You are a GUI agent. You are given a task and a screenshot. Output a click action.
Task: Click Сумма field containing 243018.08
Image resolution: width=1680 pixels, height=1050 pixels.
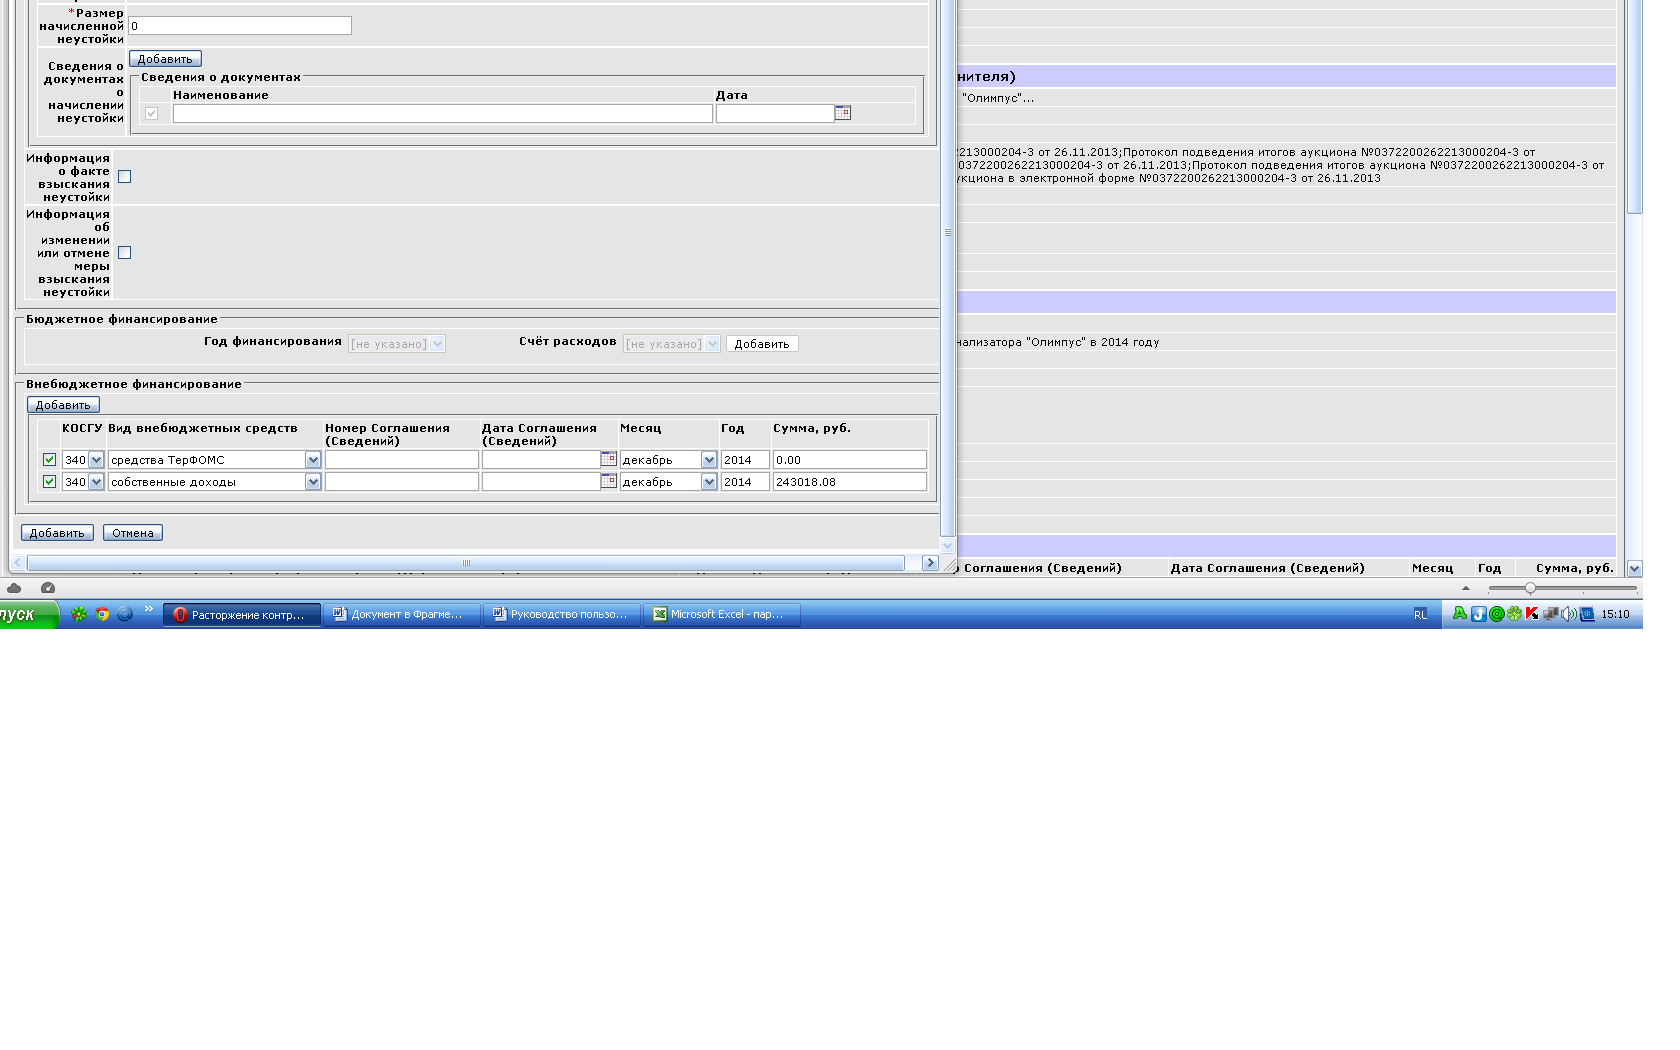click(850, 482)
